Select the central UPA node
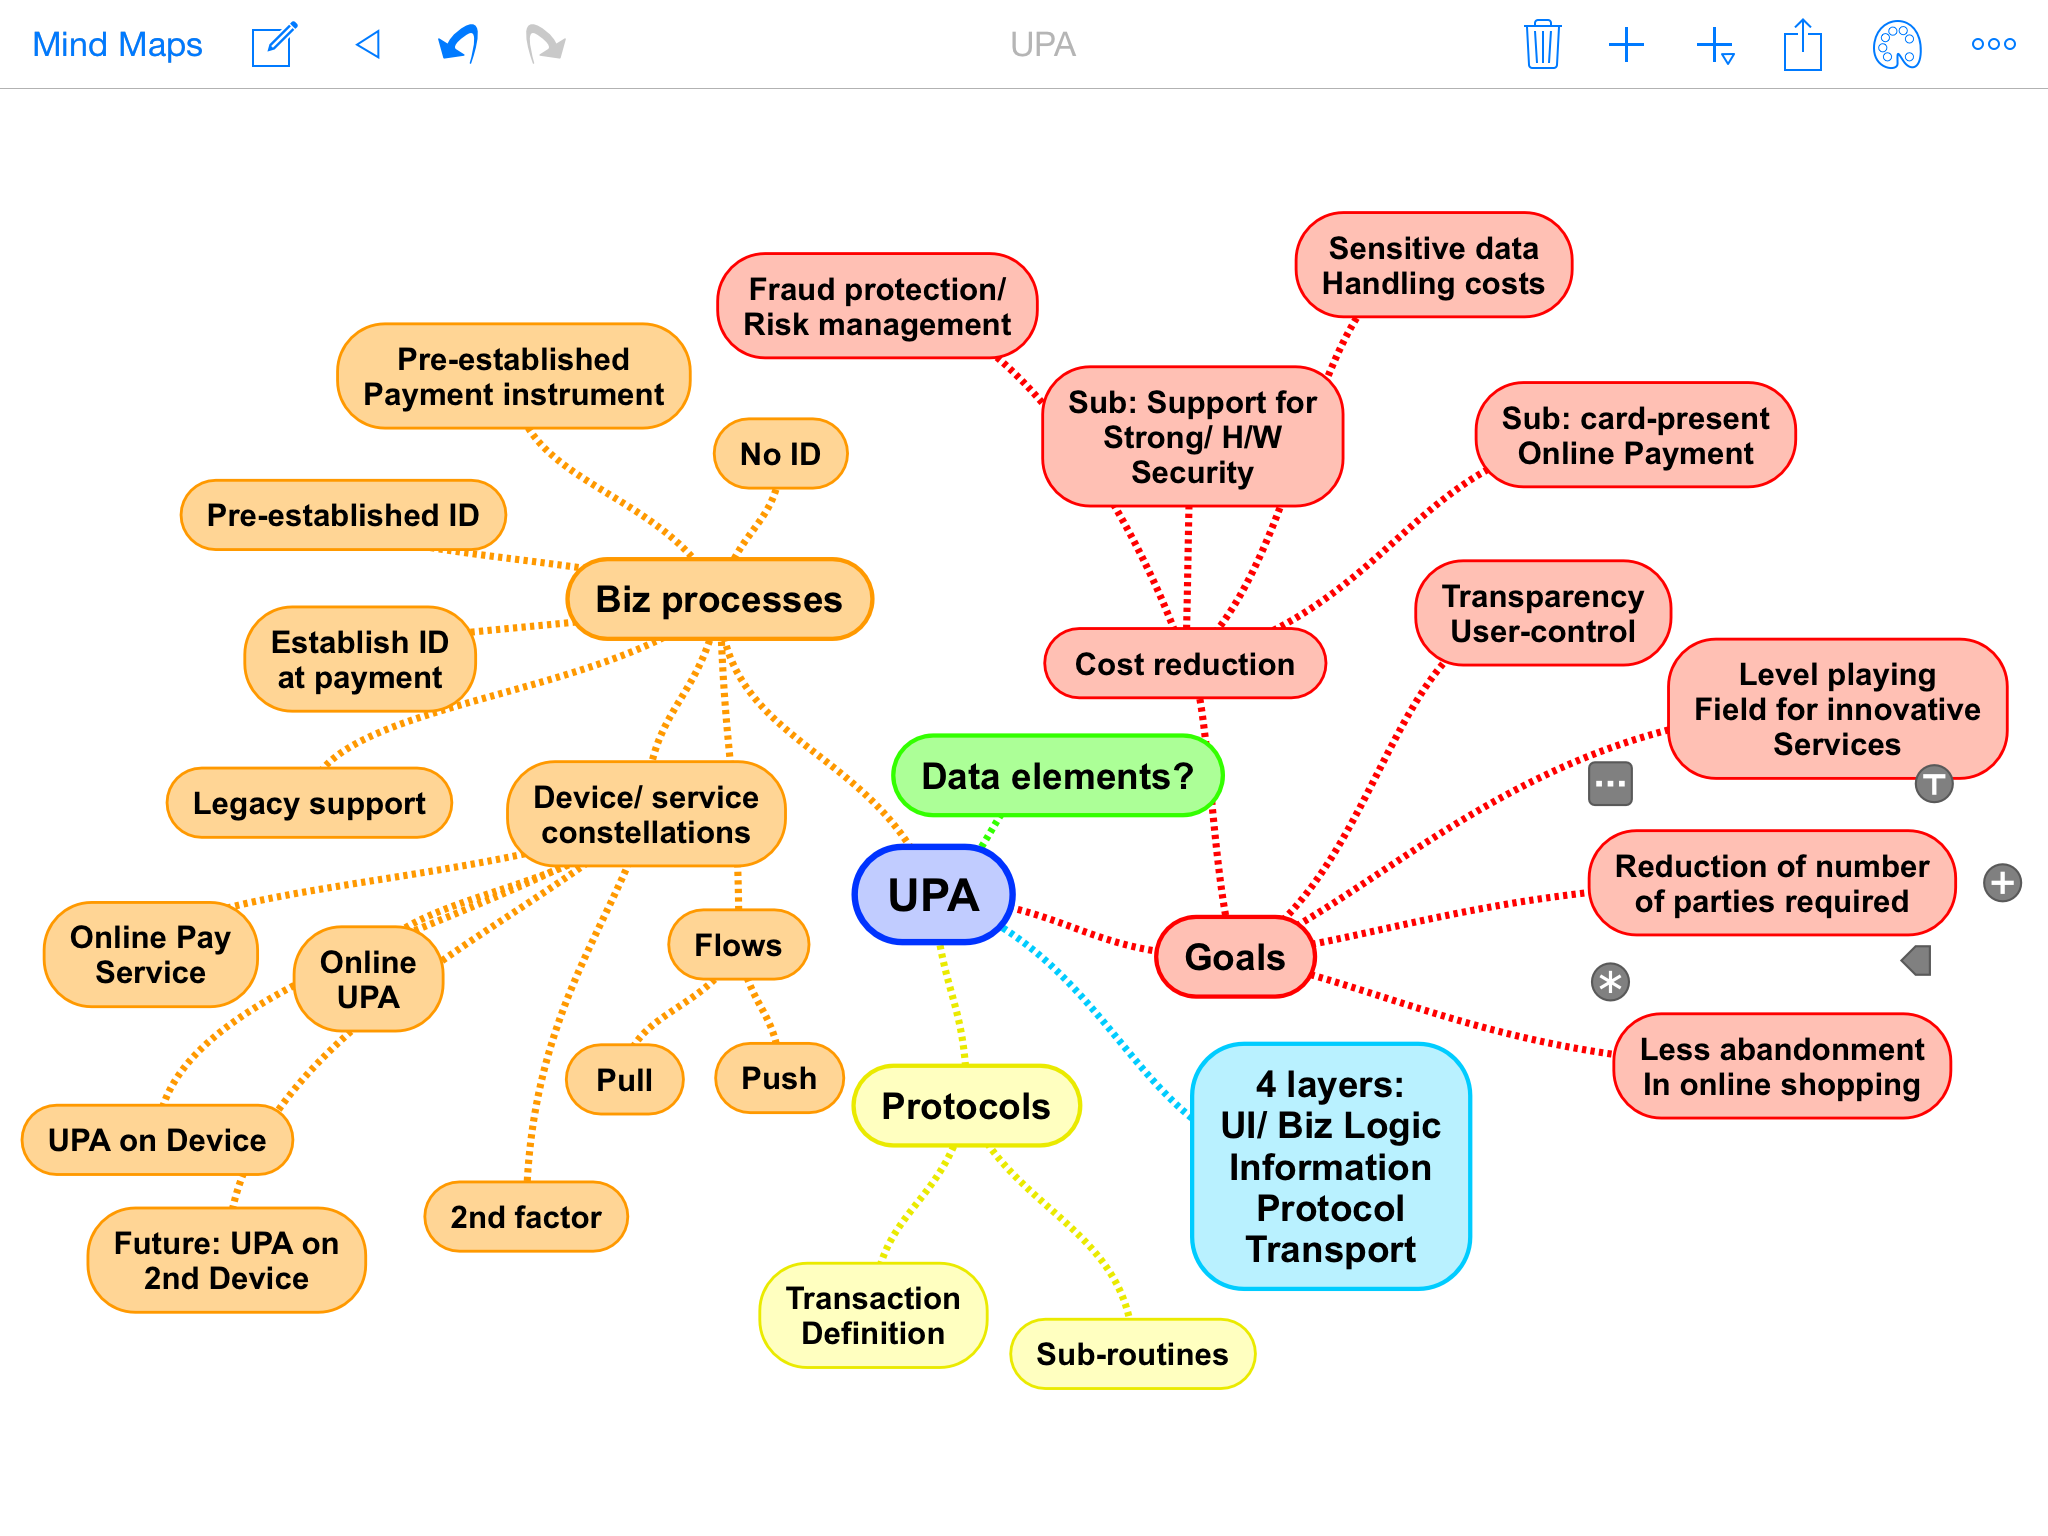This screenshot has height=1536, width=2048. [x=933, y=895]
